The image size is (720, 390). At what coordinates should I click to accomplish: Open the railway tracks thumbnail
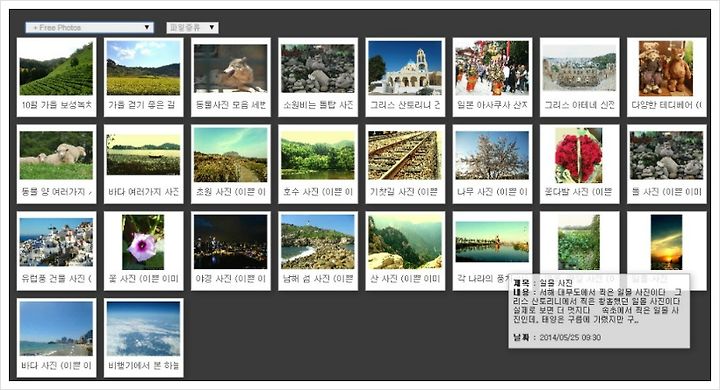click(405, 155)
